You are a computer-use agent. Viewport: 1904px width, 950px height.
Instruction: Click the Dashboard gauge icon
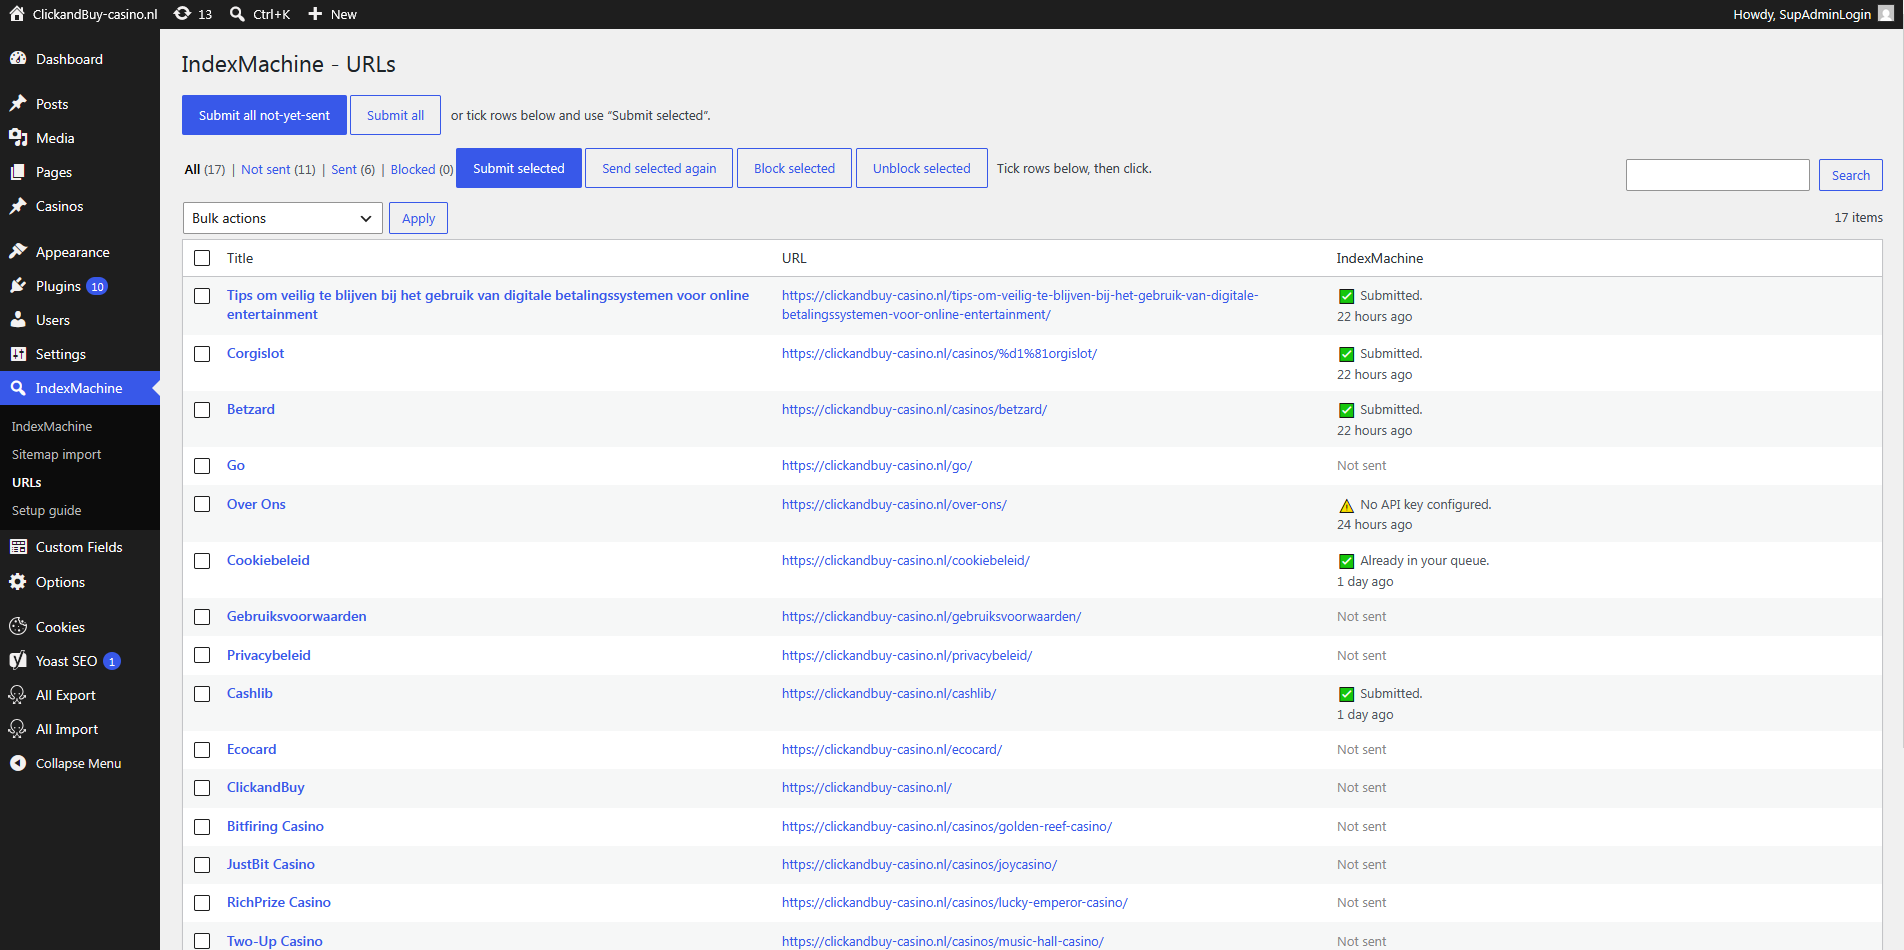tap(18, 59)
